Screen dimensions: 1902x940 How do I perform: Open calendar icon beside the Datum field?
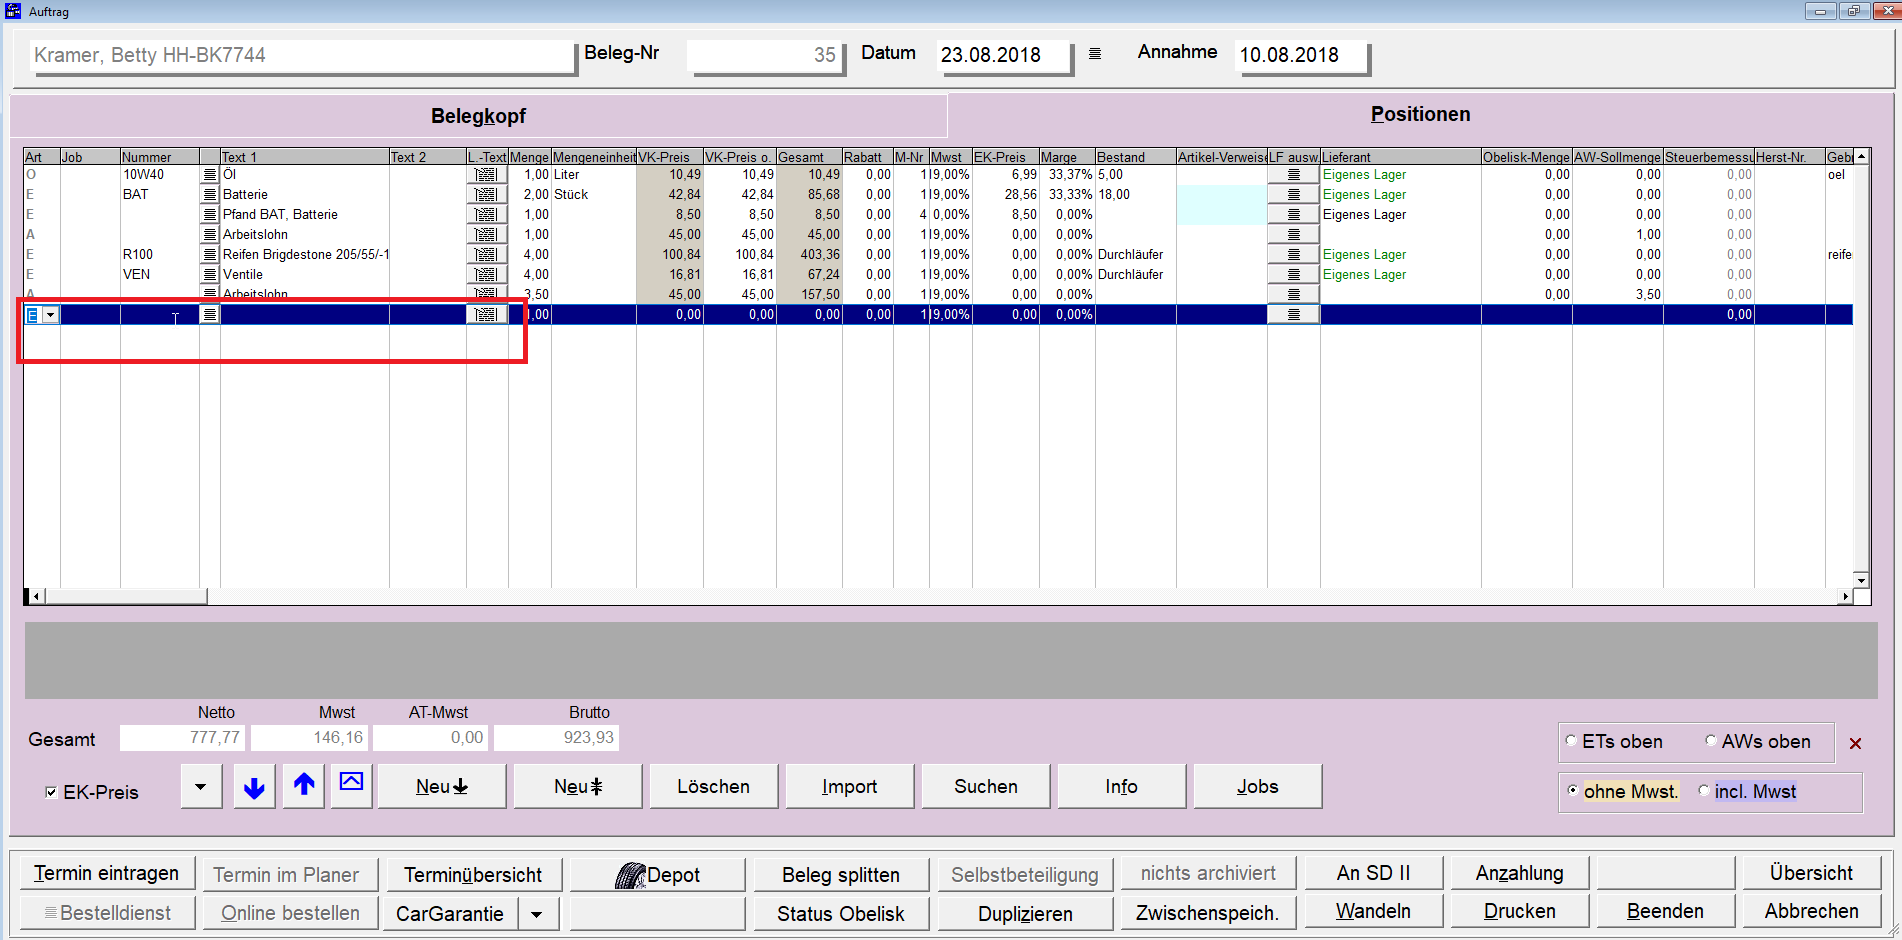1095,54
